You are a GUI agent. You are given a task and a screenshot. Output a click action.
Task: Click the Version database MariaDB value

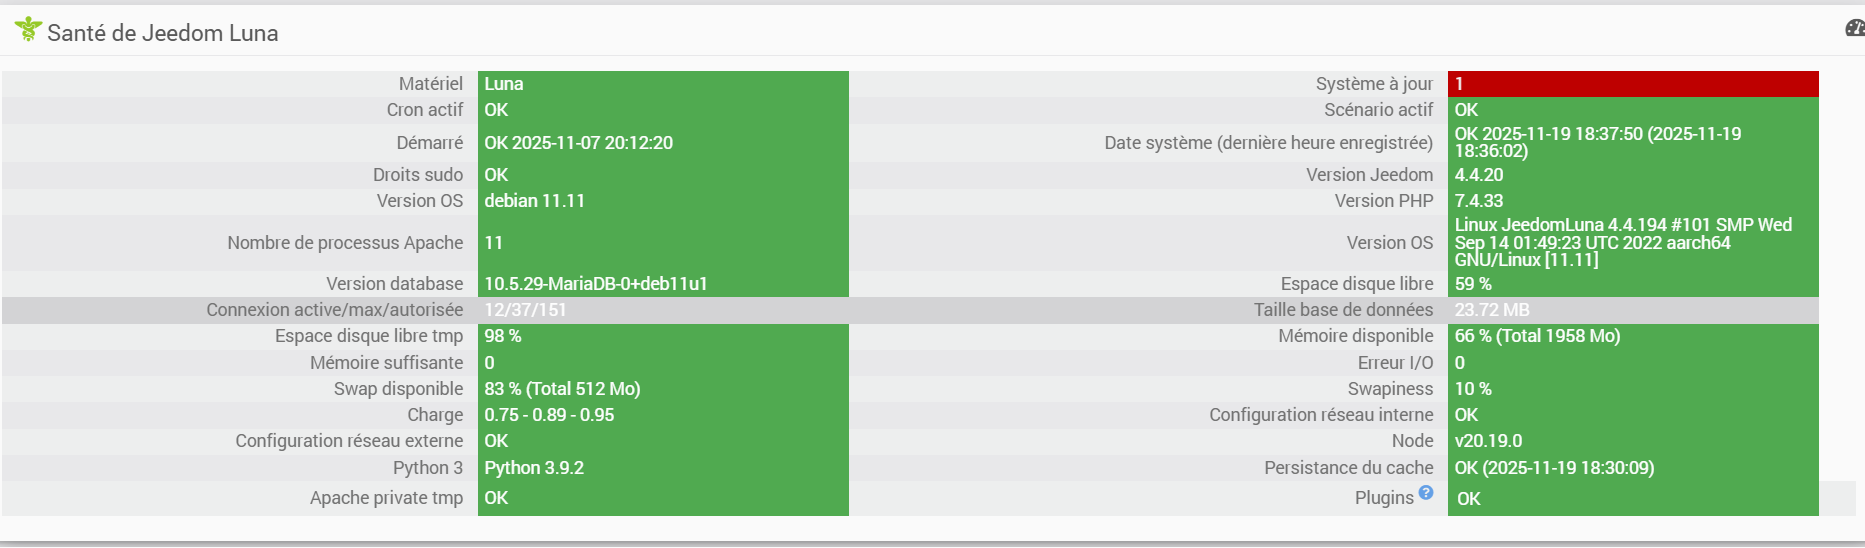click(x=596, y=284)
